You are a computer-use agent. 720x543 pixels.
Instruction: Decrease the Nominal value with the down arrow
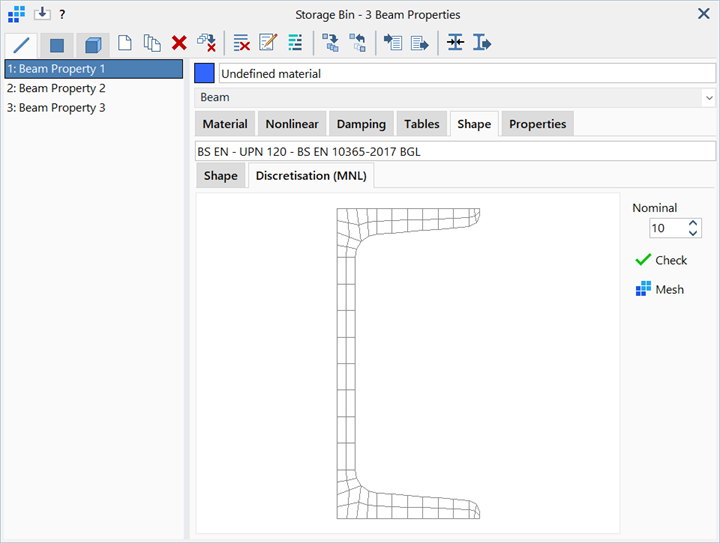coord(693,233)
